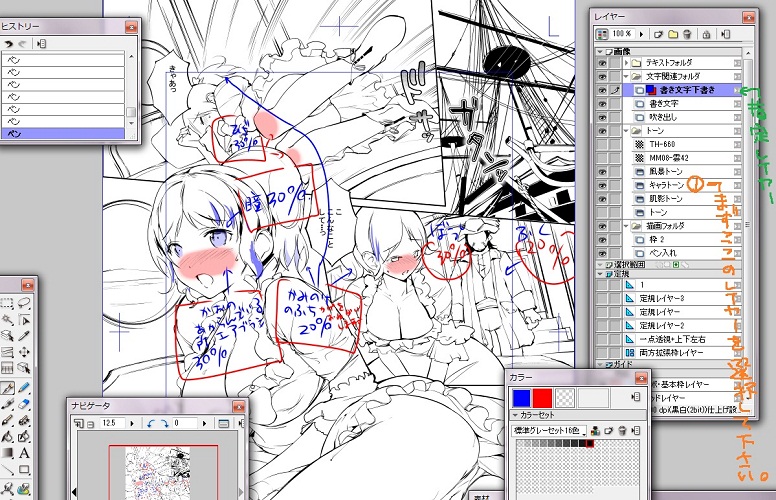This screenshot has width=776, height=500.
Task: Rotate view left in navigator
Action: click(151, 423)
